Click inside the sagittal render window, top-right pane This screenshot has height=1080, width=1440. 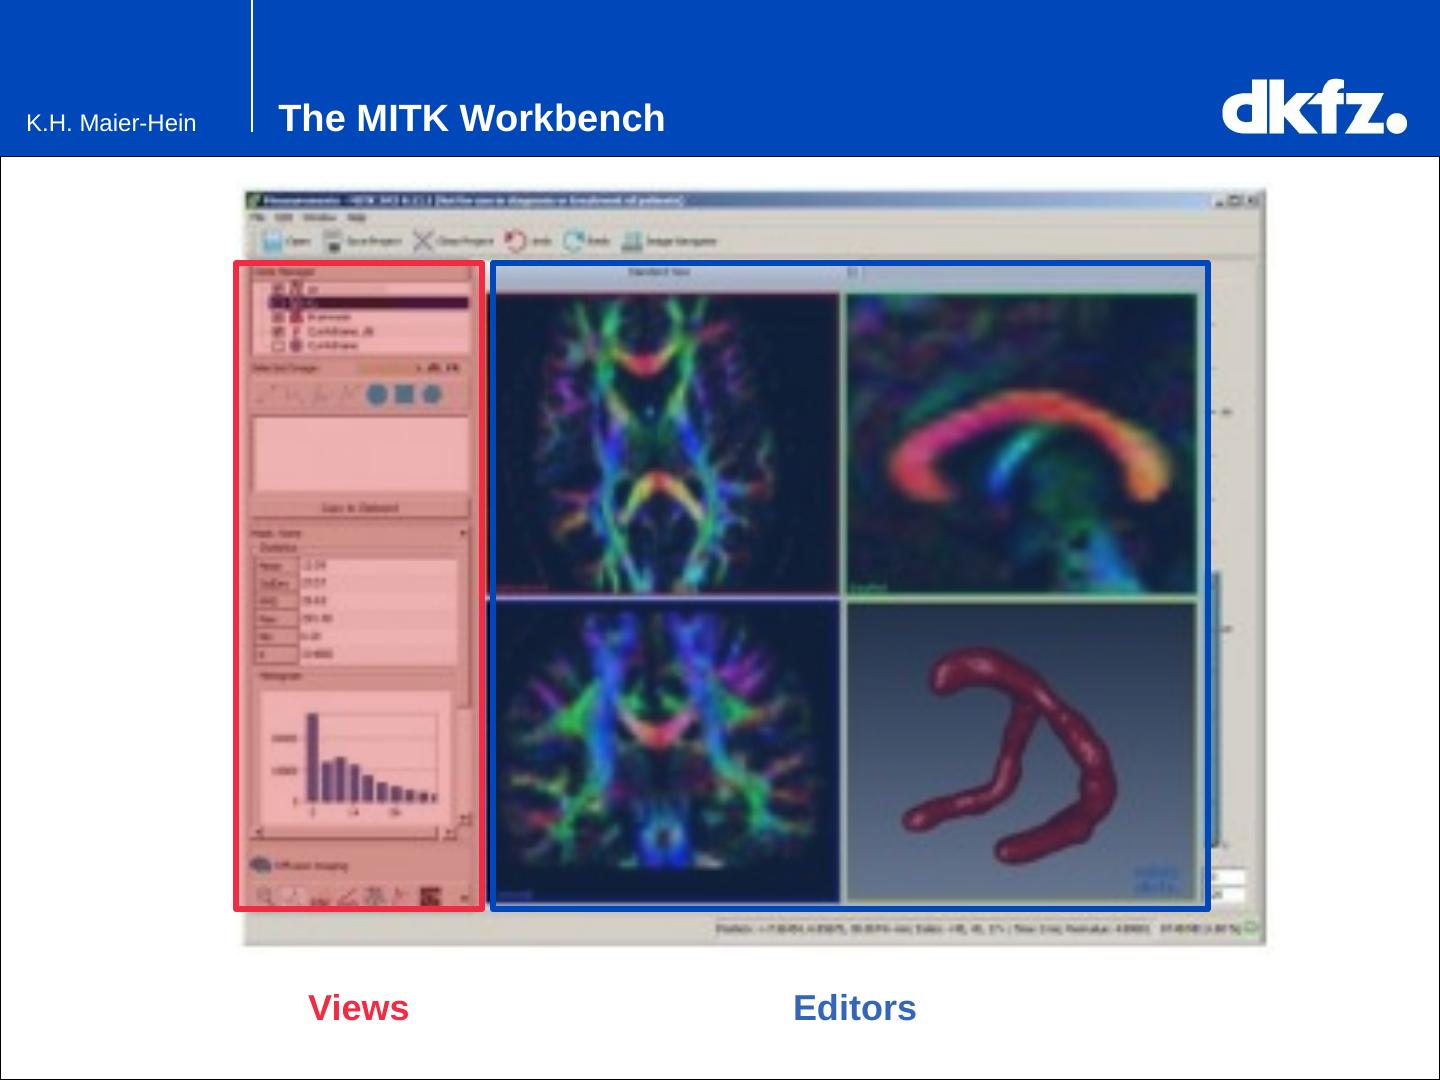tap(1022, 442)
